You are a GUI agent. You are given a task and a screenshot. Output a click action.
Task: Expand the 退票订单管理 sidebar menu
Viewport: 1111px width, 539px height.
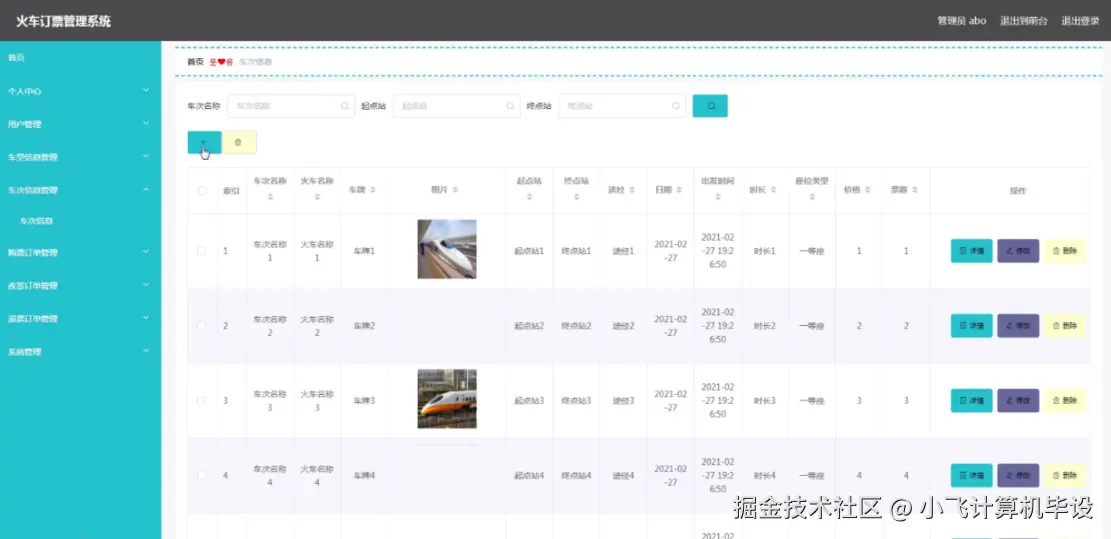(x=80, y=319)
